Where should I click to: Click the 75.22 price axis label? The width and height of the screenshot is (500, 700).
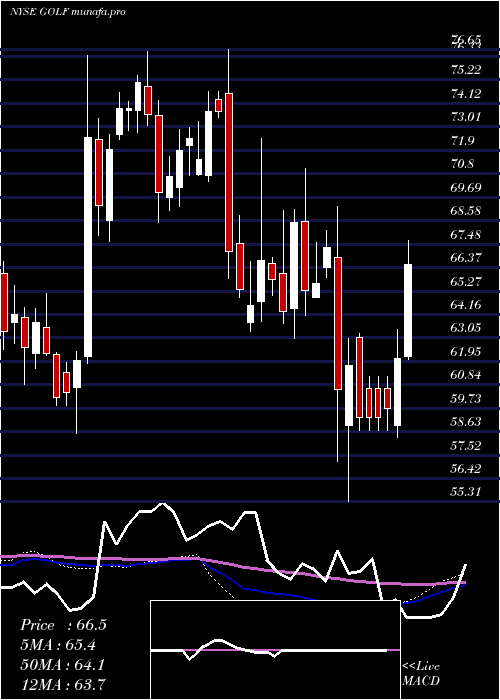point(466,70)
